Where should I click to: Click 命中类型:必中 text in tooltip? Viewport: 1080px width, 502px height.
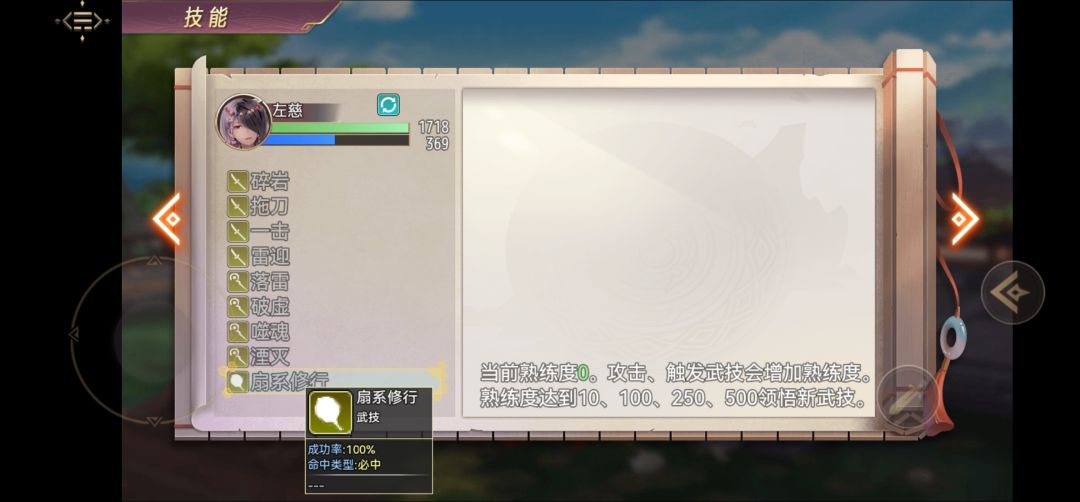click(344, 465)
